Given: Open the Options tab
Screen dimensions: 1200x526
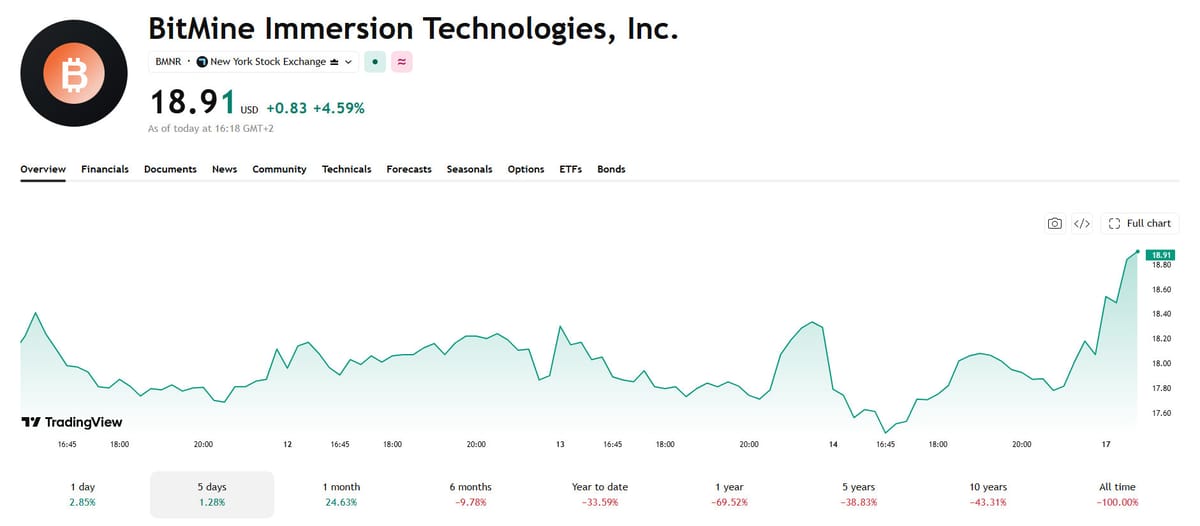Looking at the screenshot, I should tap(526, 169).
